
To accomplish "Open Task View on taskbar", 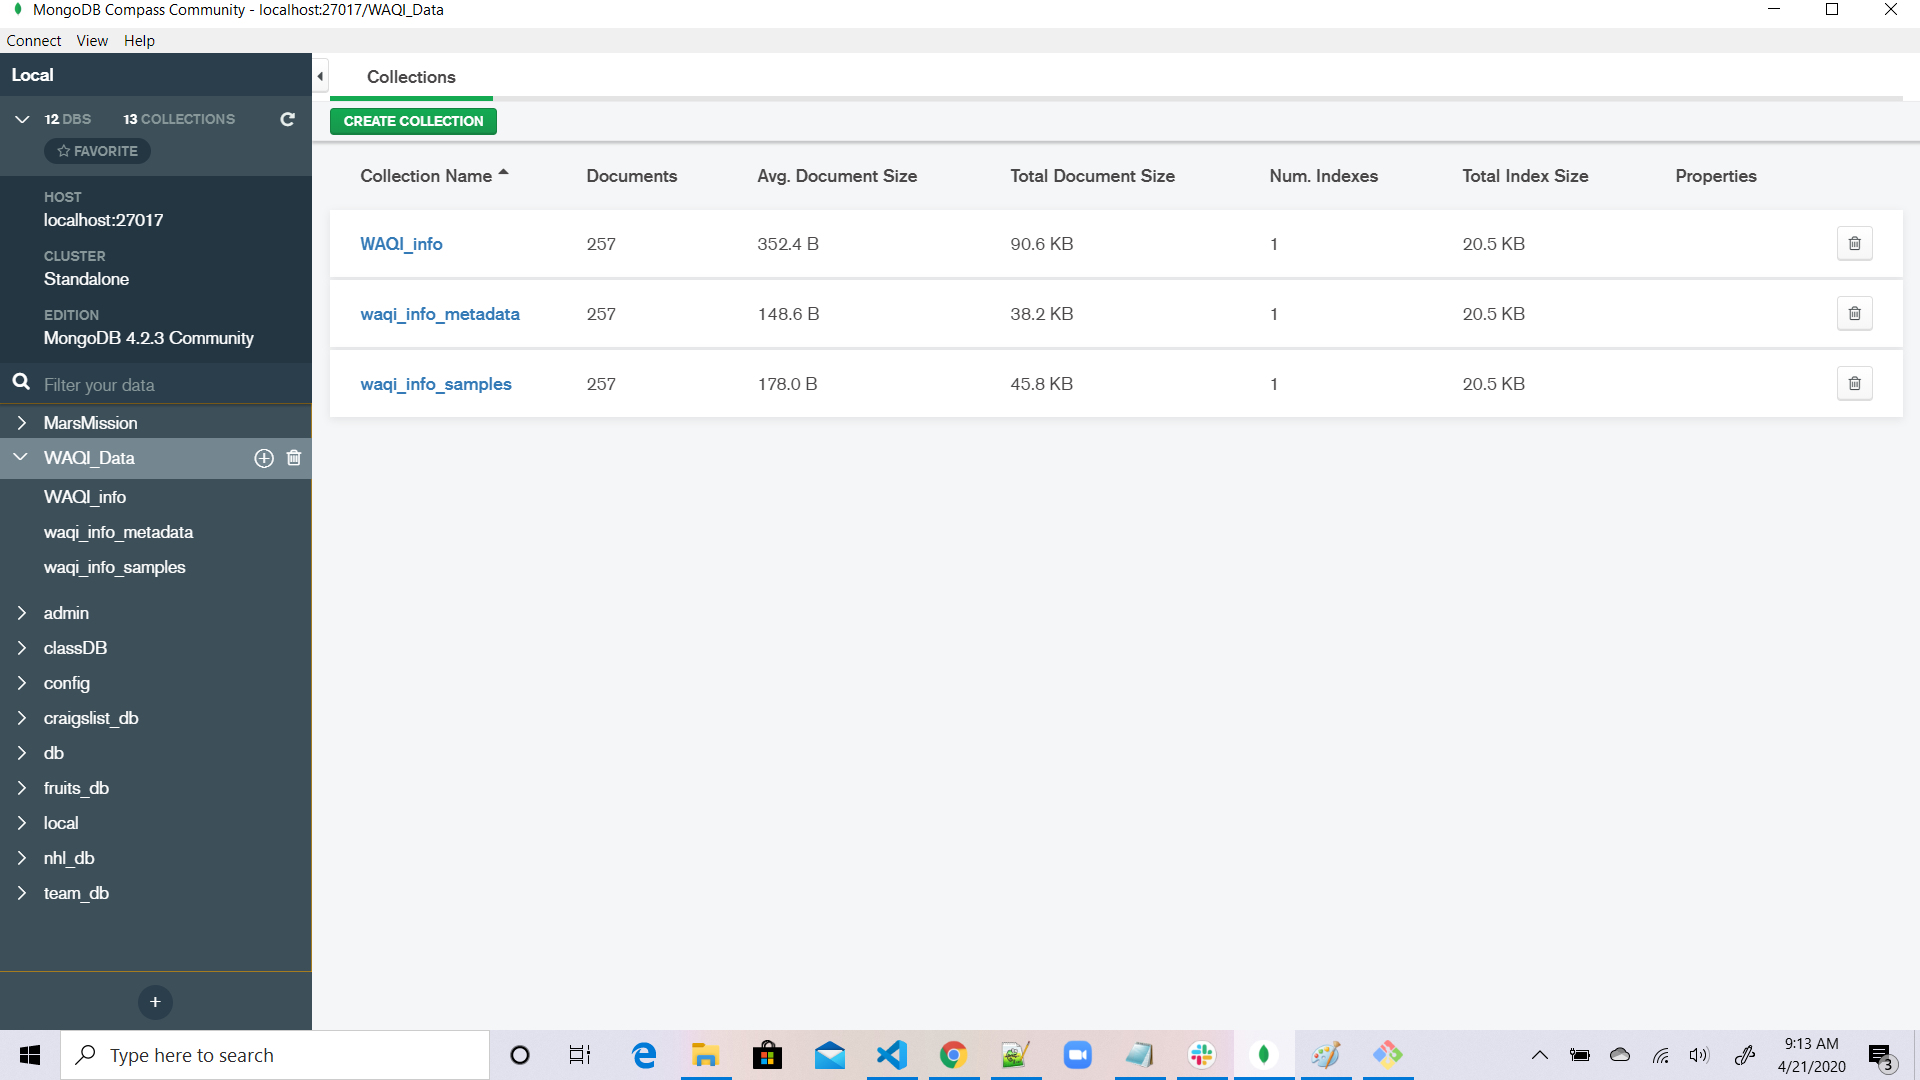I will click(580, 1055).
